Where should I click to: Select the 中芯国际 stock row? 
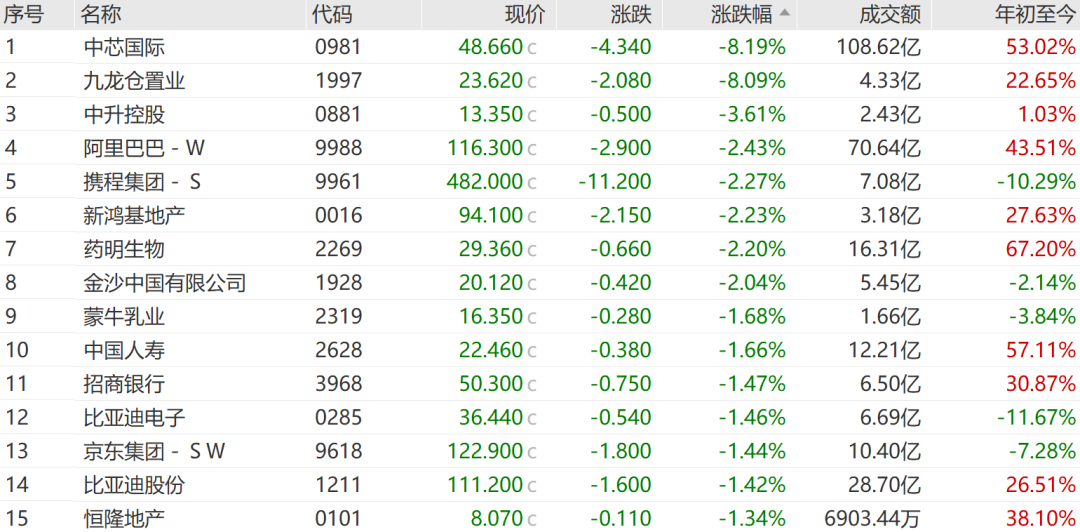540,47
